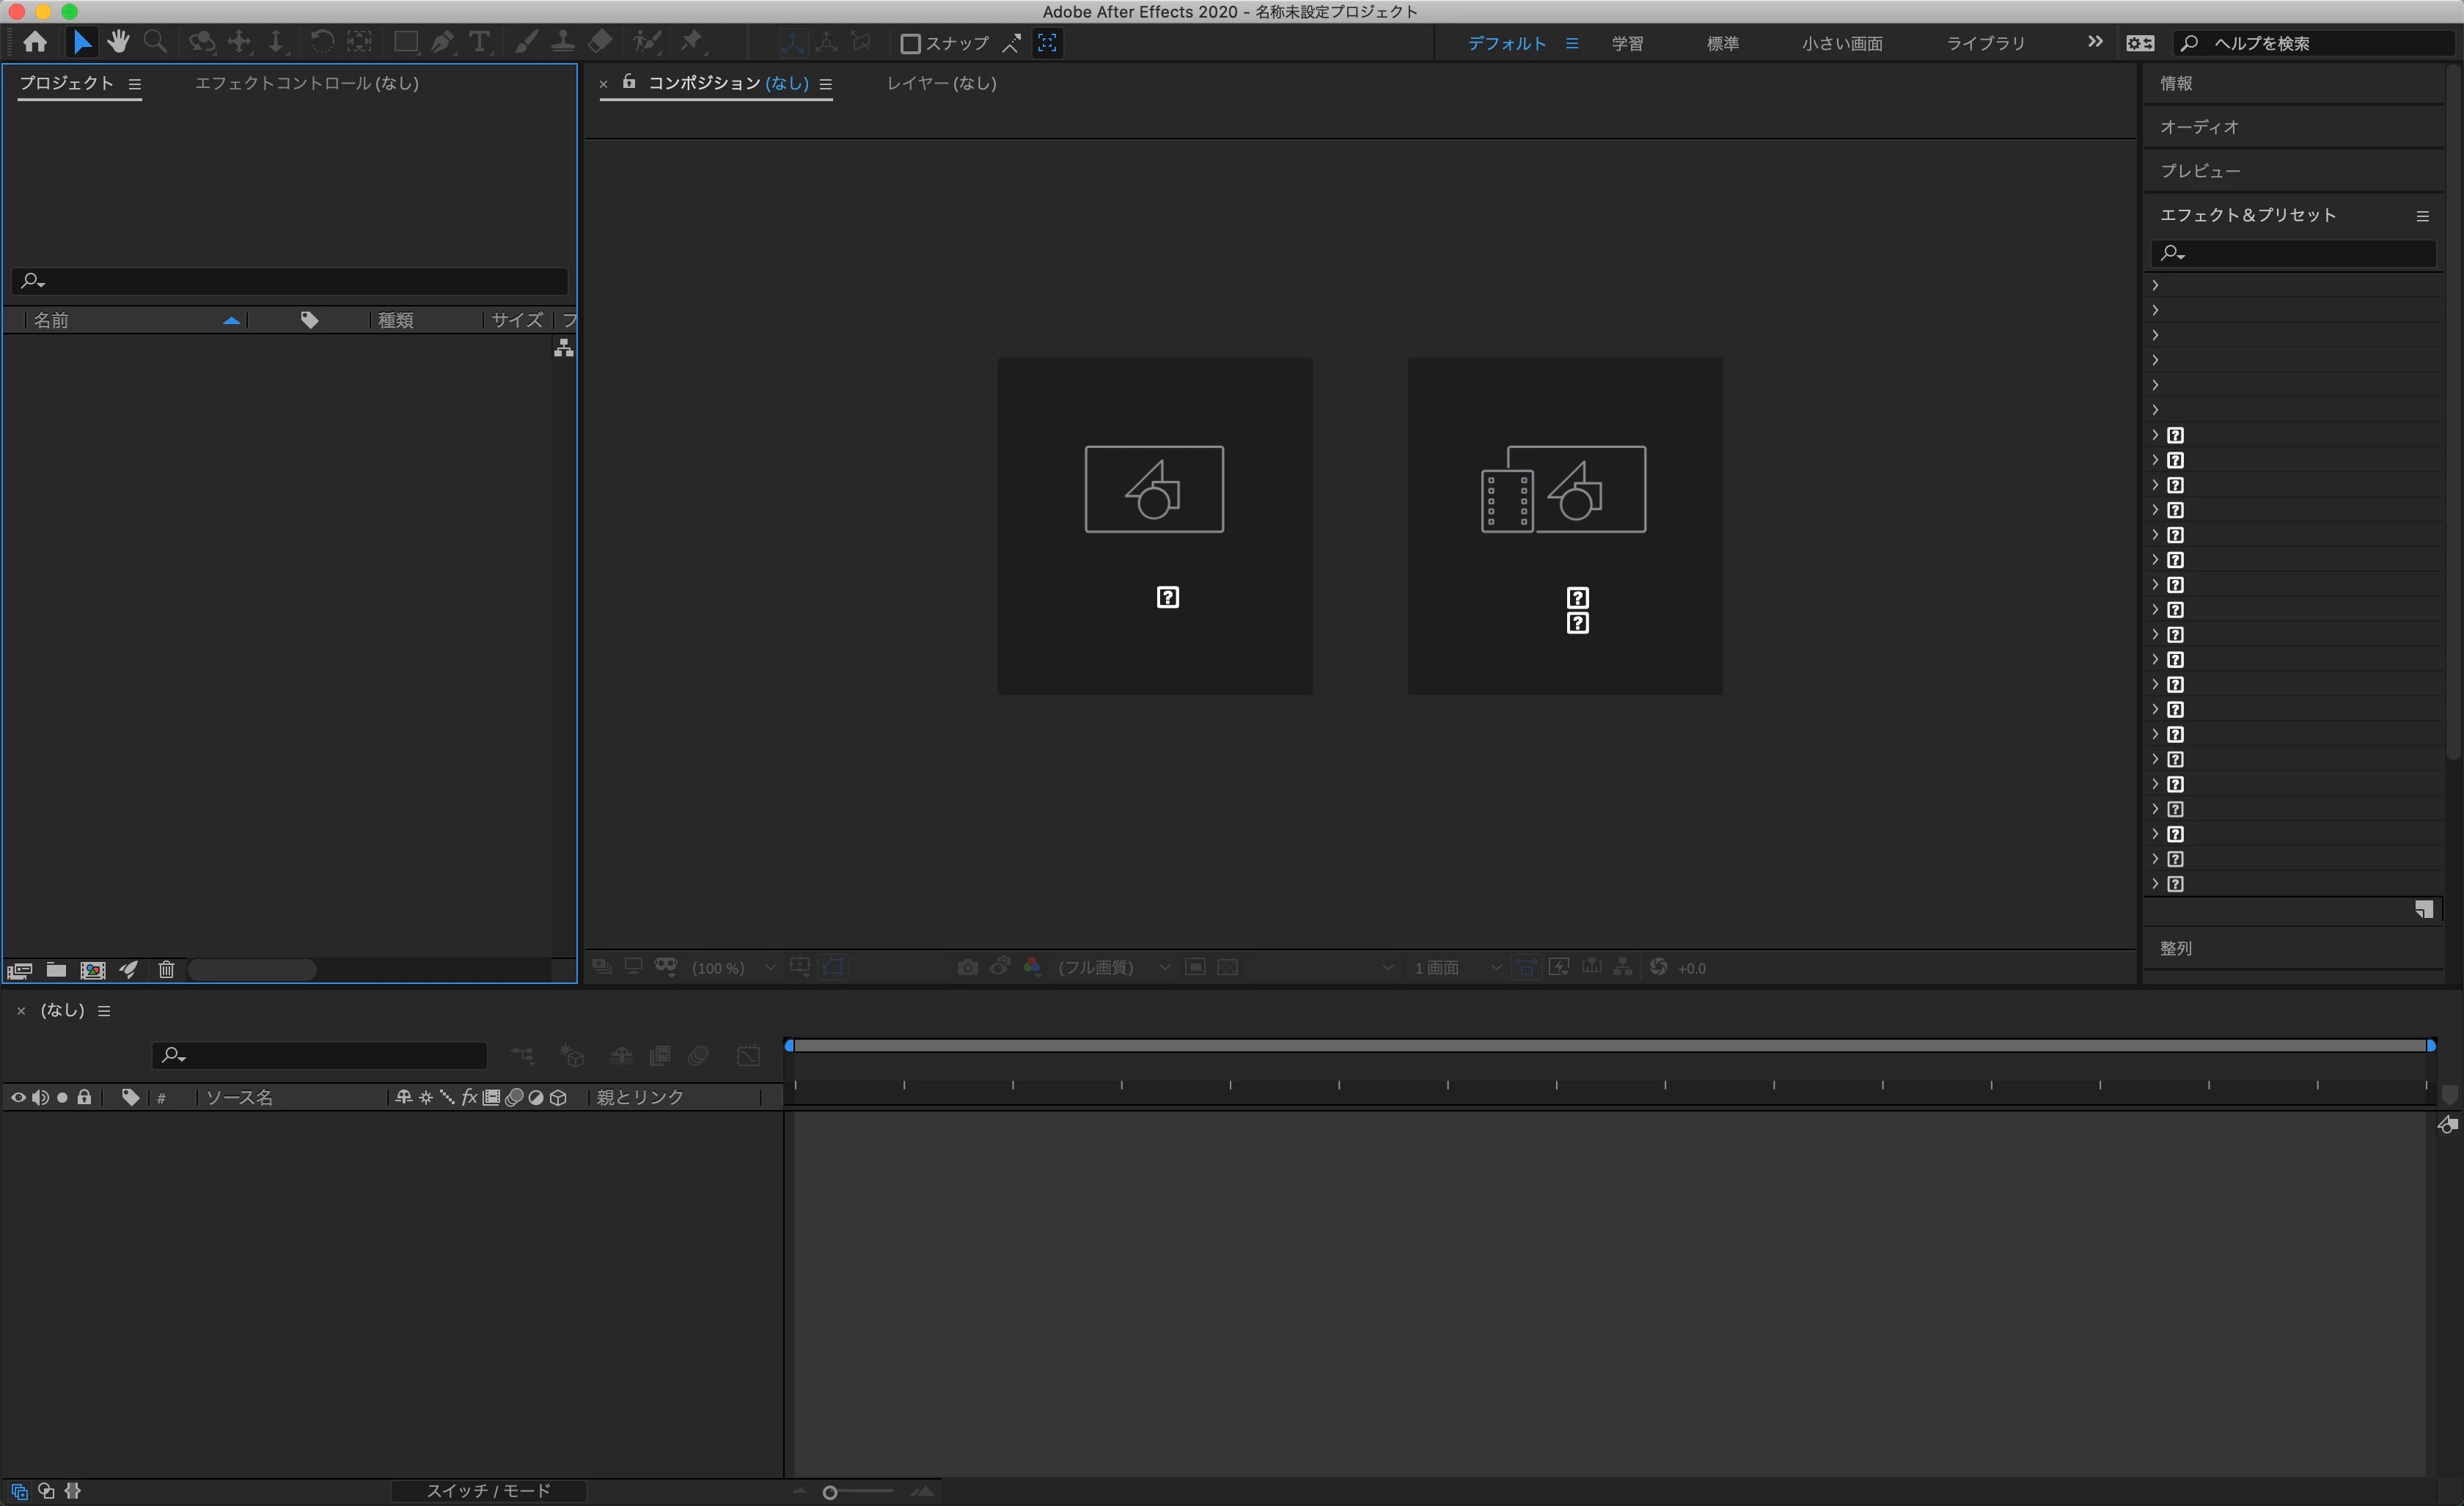
Task: Click the trash icon in Project panel
Action: tap(166, 969)
